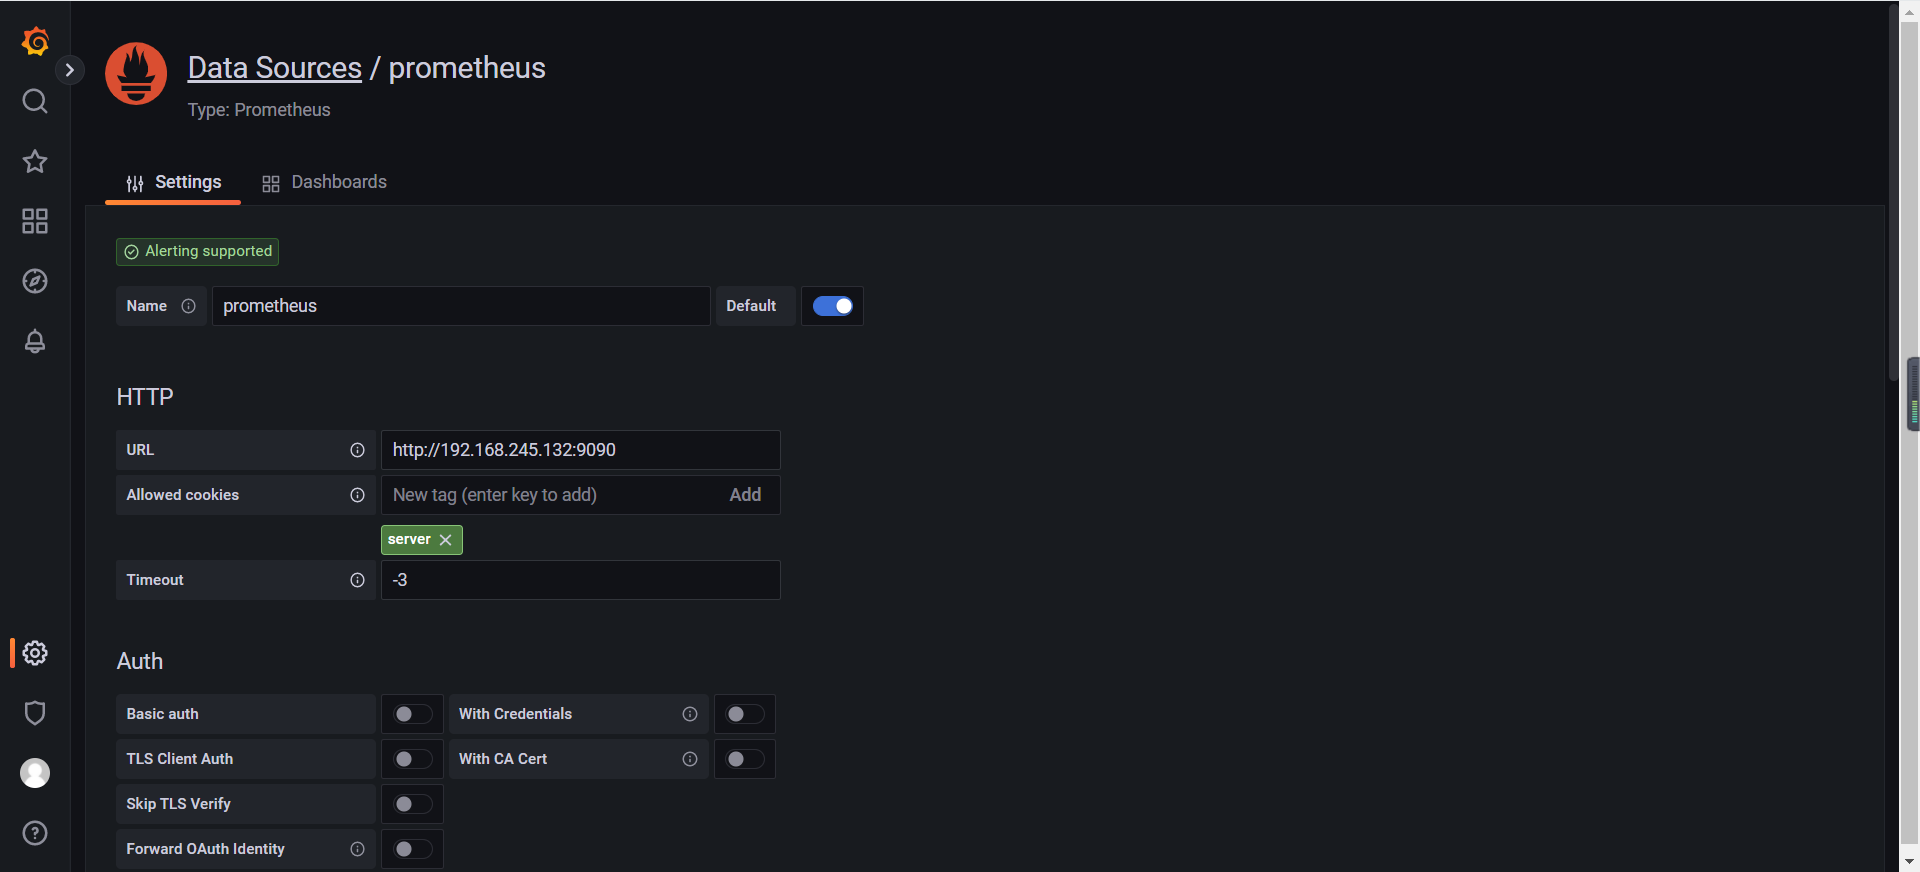Expand the sidebar navigation with chevron
Viewport: 1920px width, 872px height.
(69, 70)
